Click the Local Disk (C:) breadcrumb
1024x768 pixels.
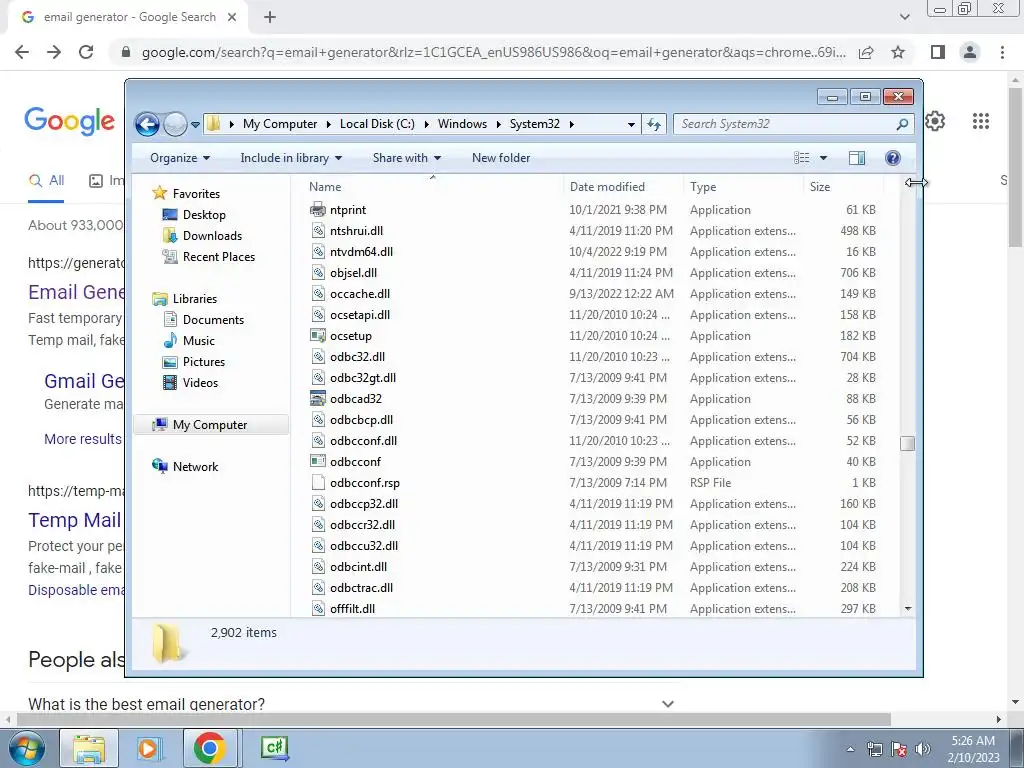pyautogui.click(x=377, y=124)
